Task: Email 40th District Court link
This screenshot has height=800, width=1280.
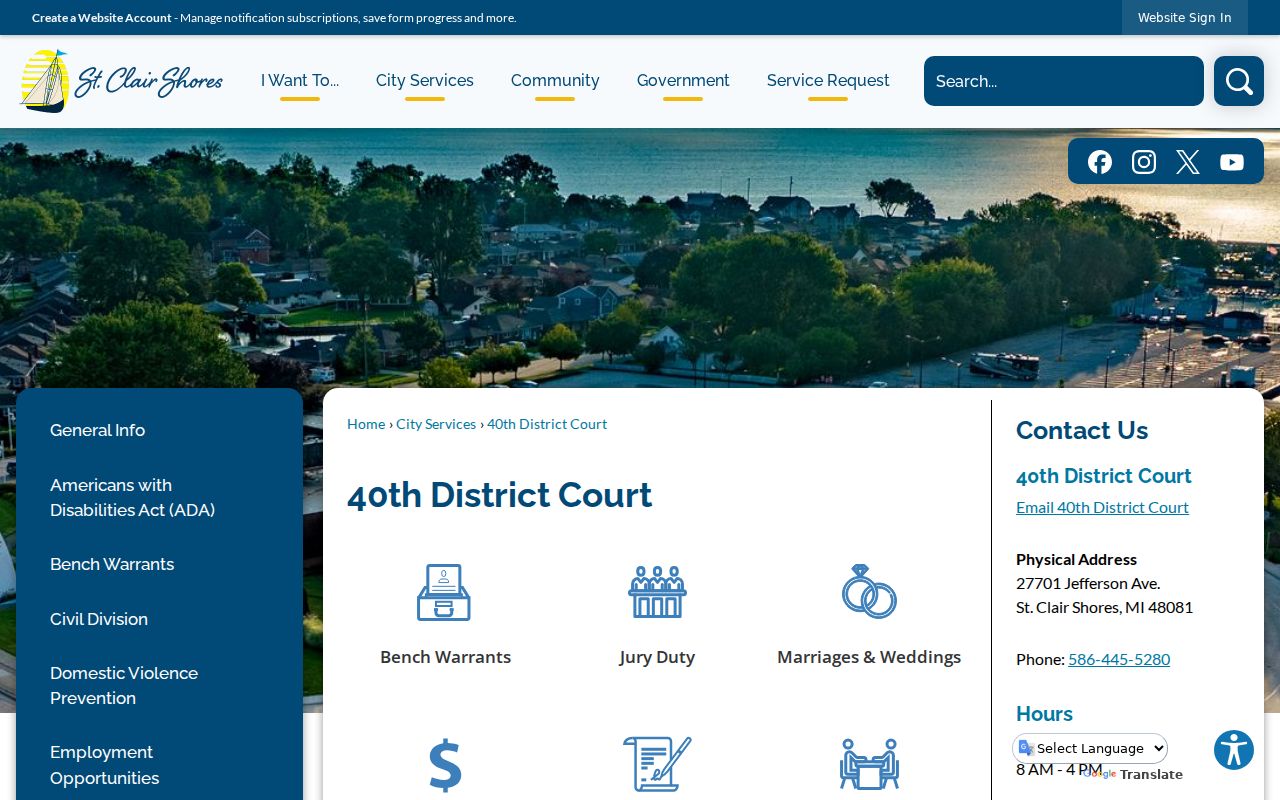Action: (1102, 507)
